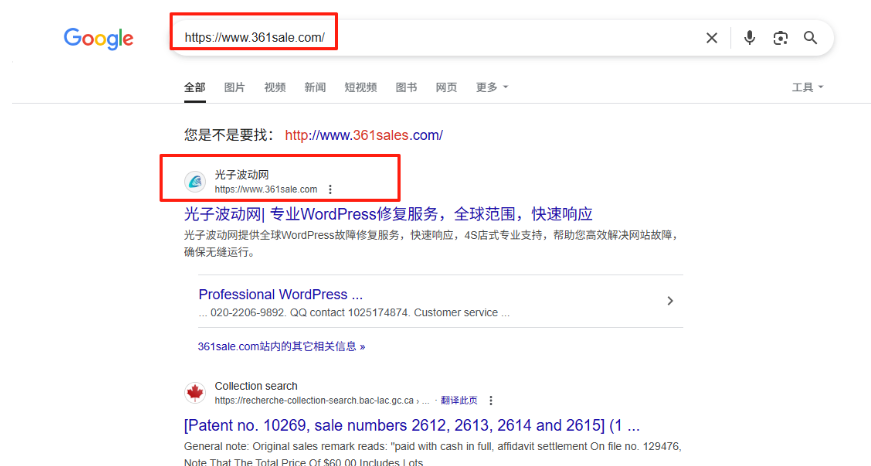Click the maple leaf Collection search favicon

point(195,393)
